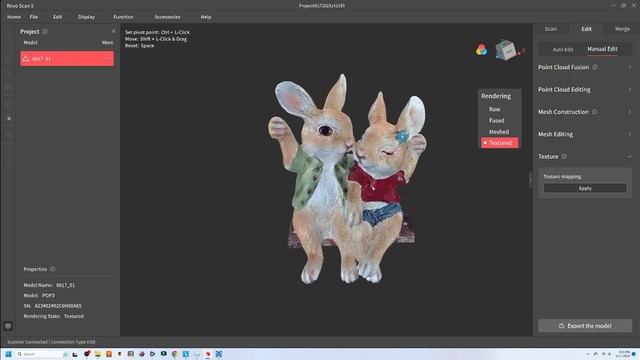Image resolution: width=640 pixels, height=360 pixels.
Task: Select Meshed rendering mode
Action: click(500, 131)
